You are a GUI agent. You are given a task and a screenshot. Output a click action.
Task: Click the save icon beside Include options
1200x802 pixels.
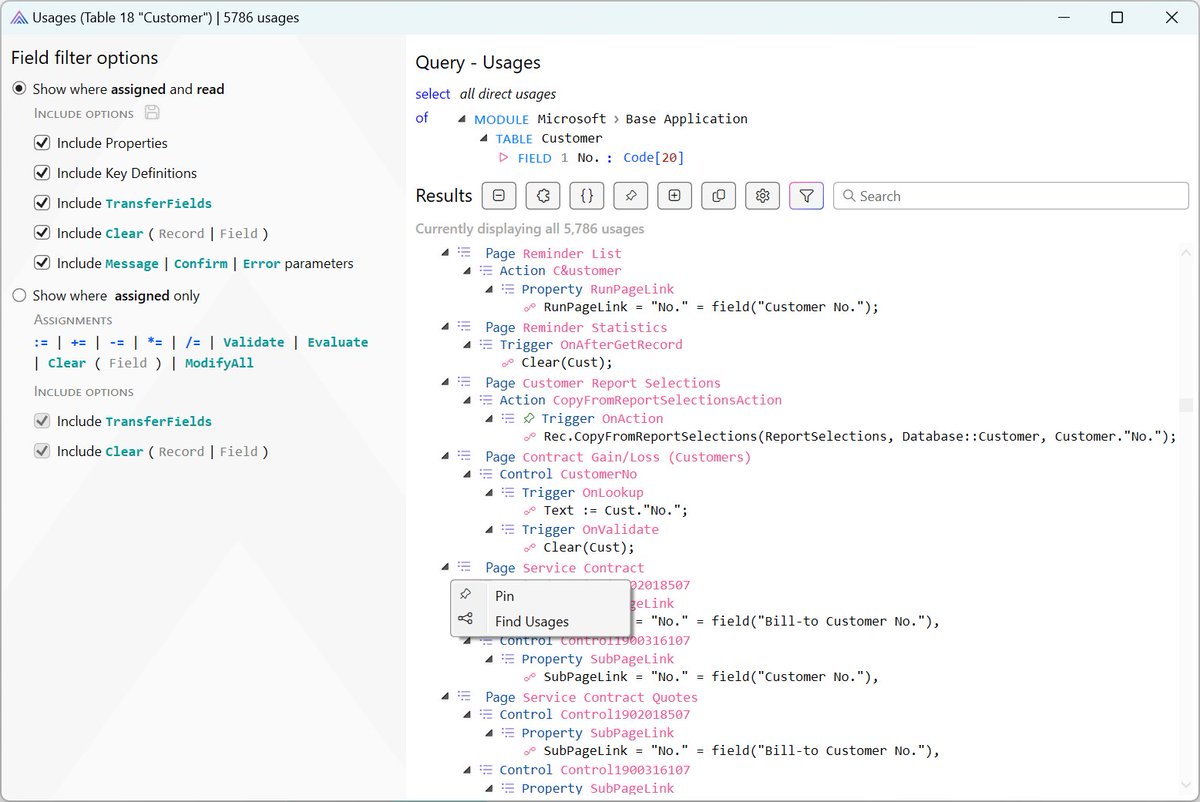152,113
